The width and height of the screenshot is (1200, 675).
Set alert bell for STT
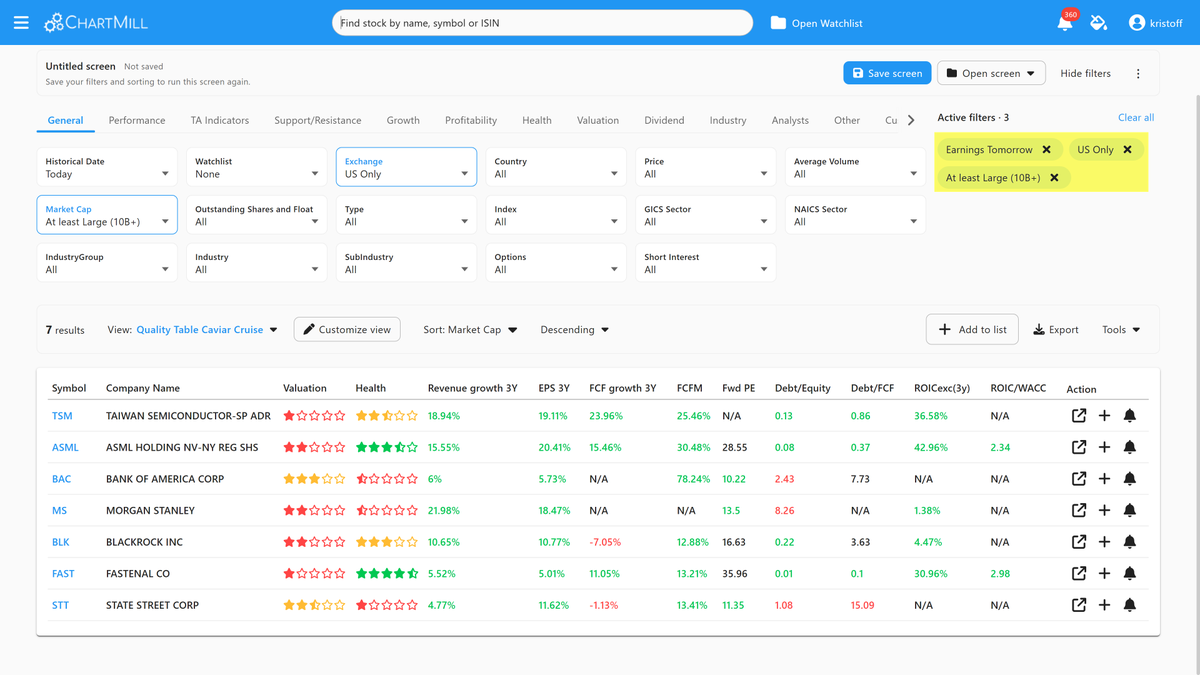click(1130, 605)
